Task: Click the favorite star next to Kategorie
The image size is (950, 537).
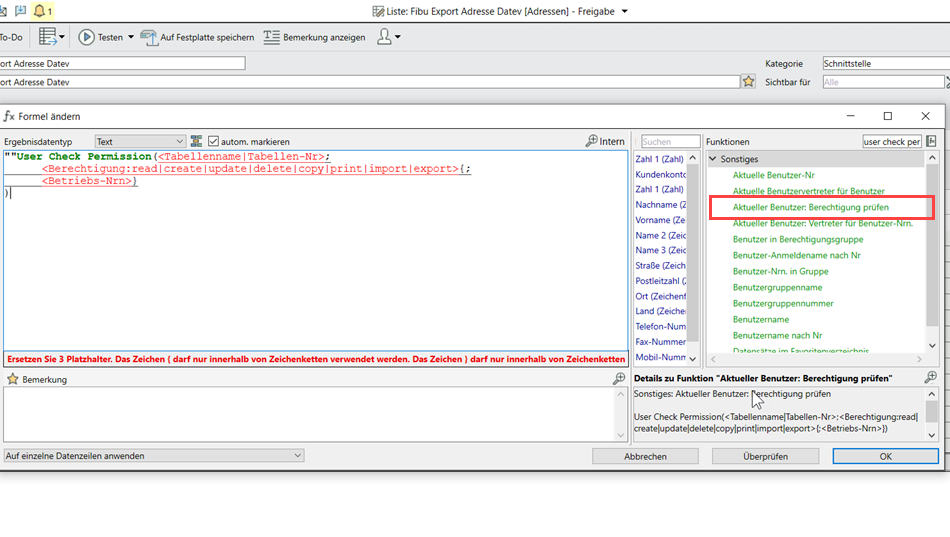Action: click(748, 82)
